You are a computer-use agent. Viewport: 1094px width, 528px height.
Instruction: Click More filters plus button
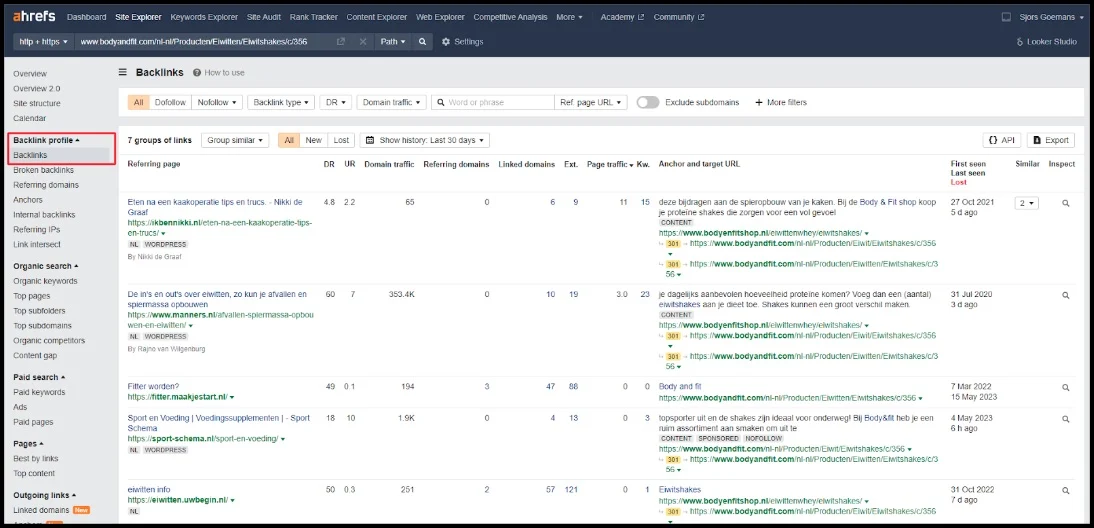coord(781,103)
